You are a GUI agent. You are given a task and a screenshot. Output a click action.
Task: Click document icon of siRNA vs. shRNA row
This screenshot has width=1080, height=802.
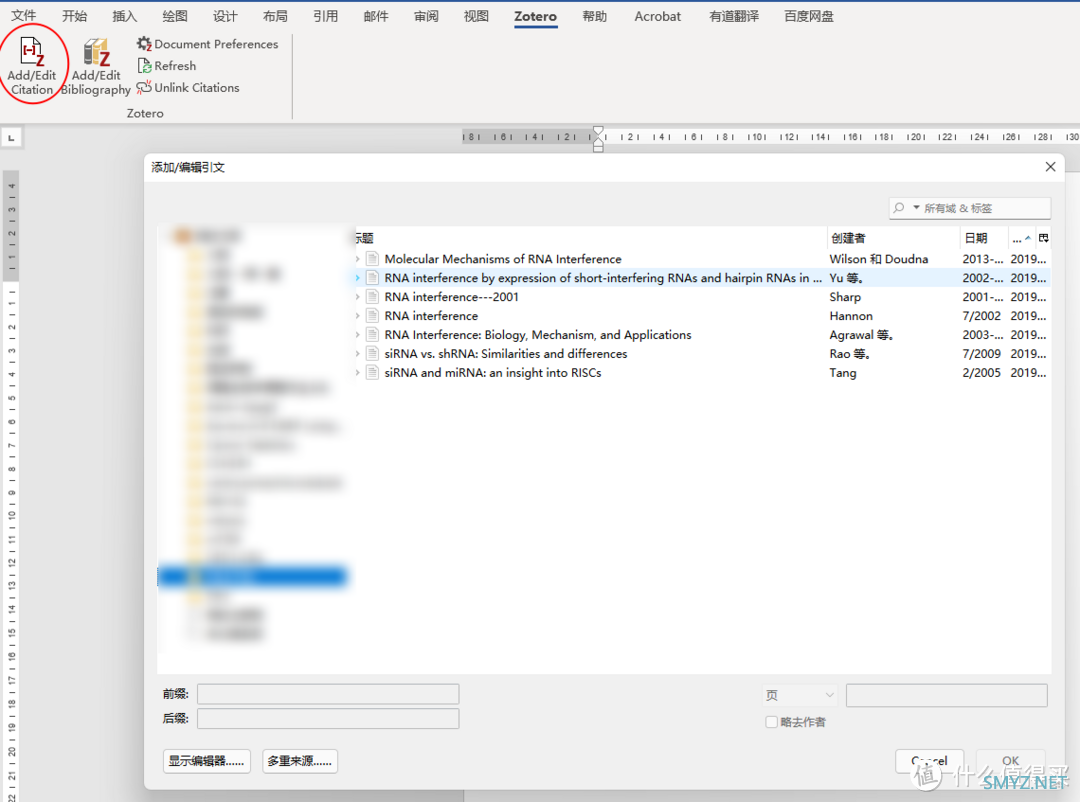pyautogui.click(x=372, y=353)
